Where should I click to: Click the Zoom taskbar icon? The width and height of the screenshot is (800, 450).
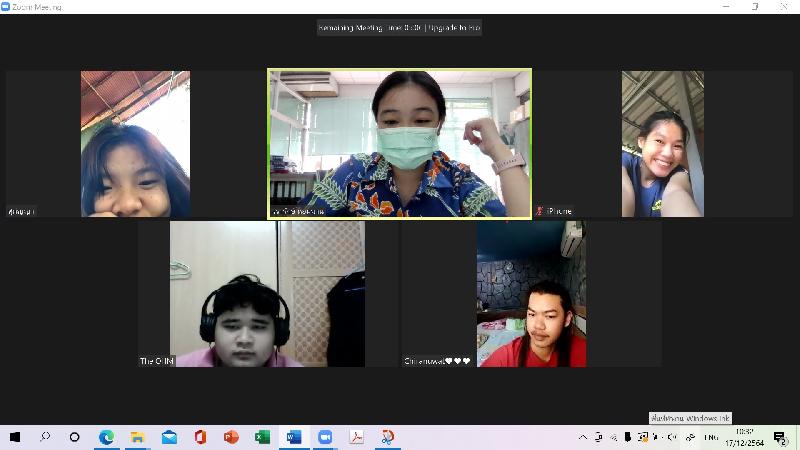(324, 437)
